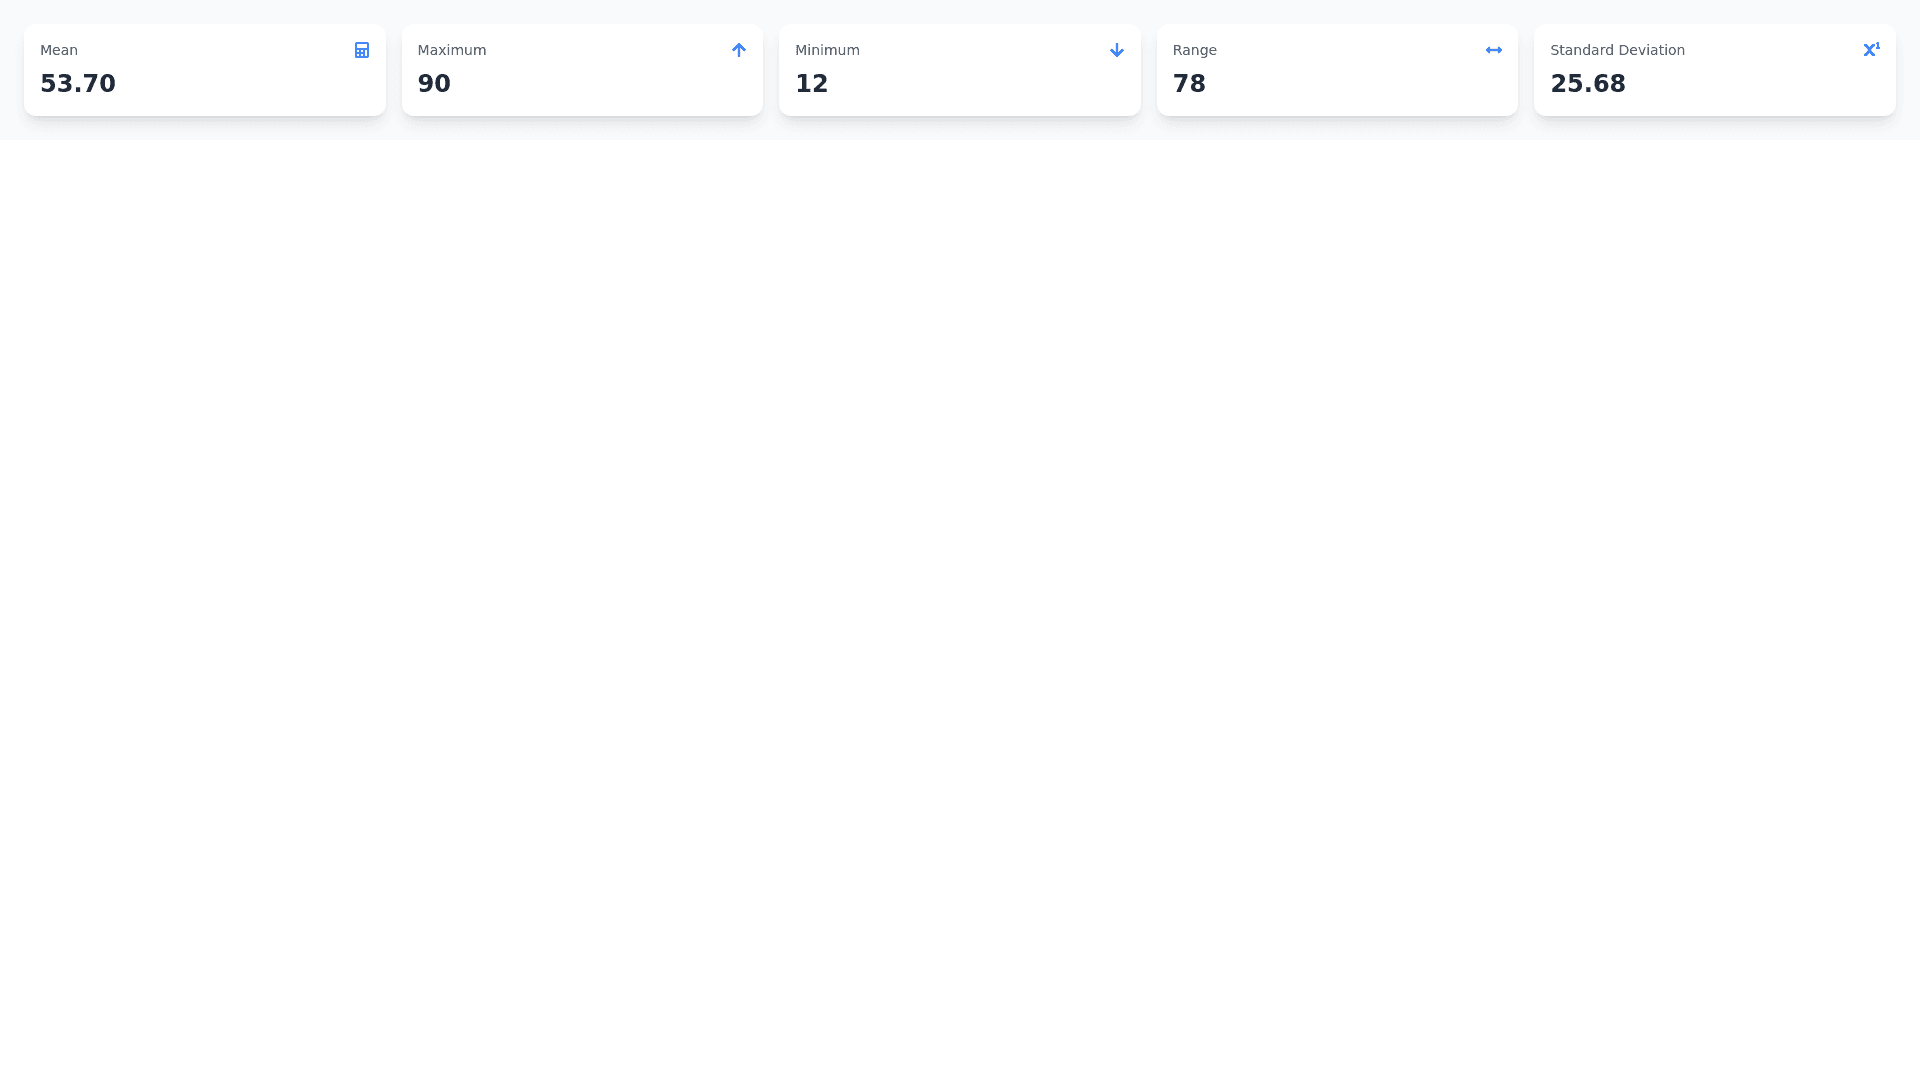Click the up arrow icon beside Maximum
The width and height of the screenshot is (1920, 1080).
[x=739, y=50]
